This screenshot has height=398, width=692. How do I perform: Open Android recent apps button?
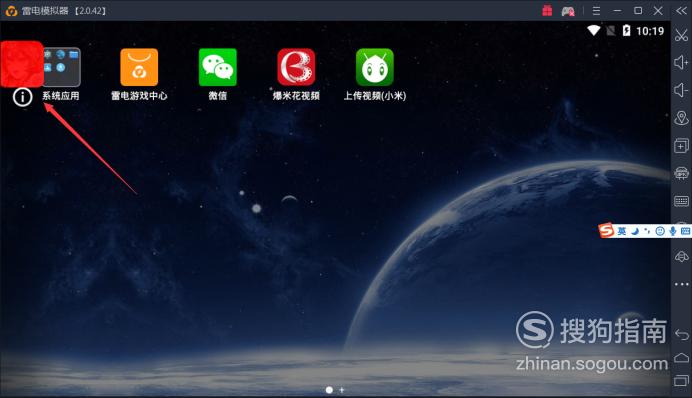point(681,380)
